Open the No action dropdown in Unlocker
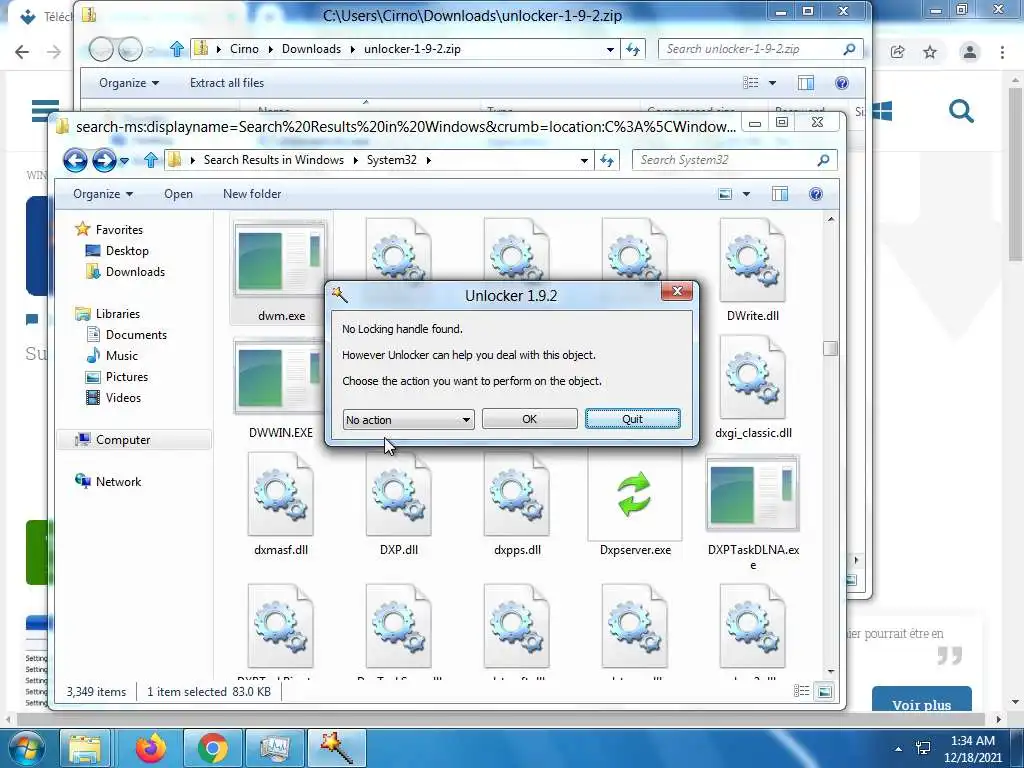Image resolution: width=1024 pixels, height=768 pixels. point(408,419)
